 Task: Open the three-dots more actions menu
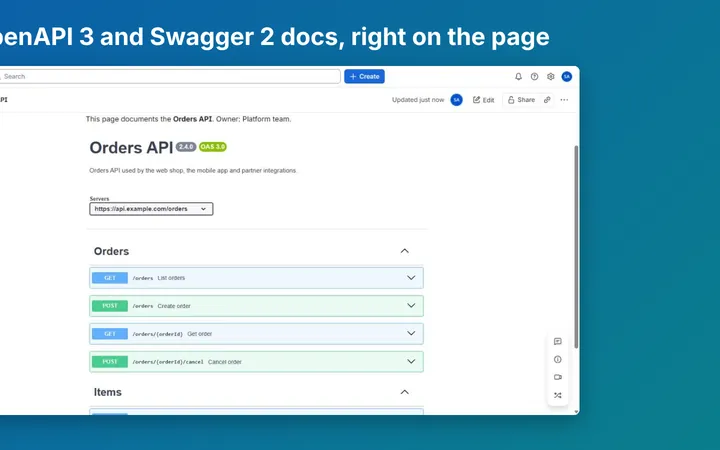pyautogui.click(x=564, y=100)
